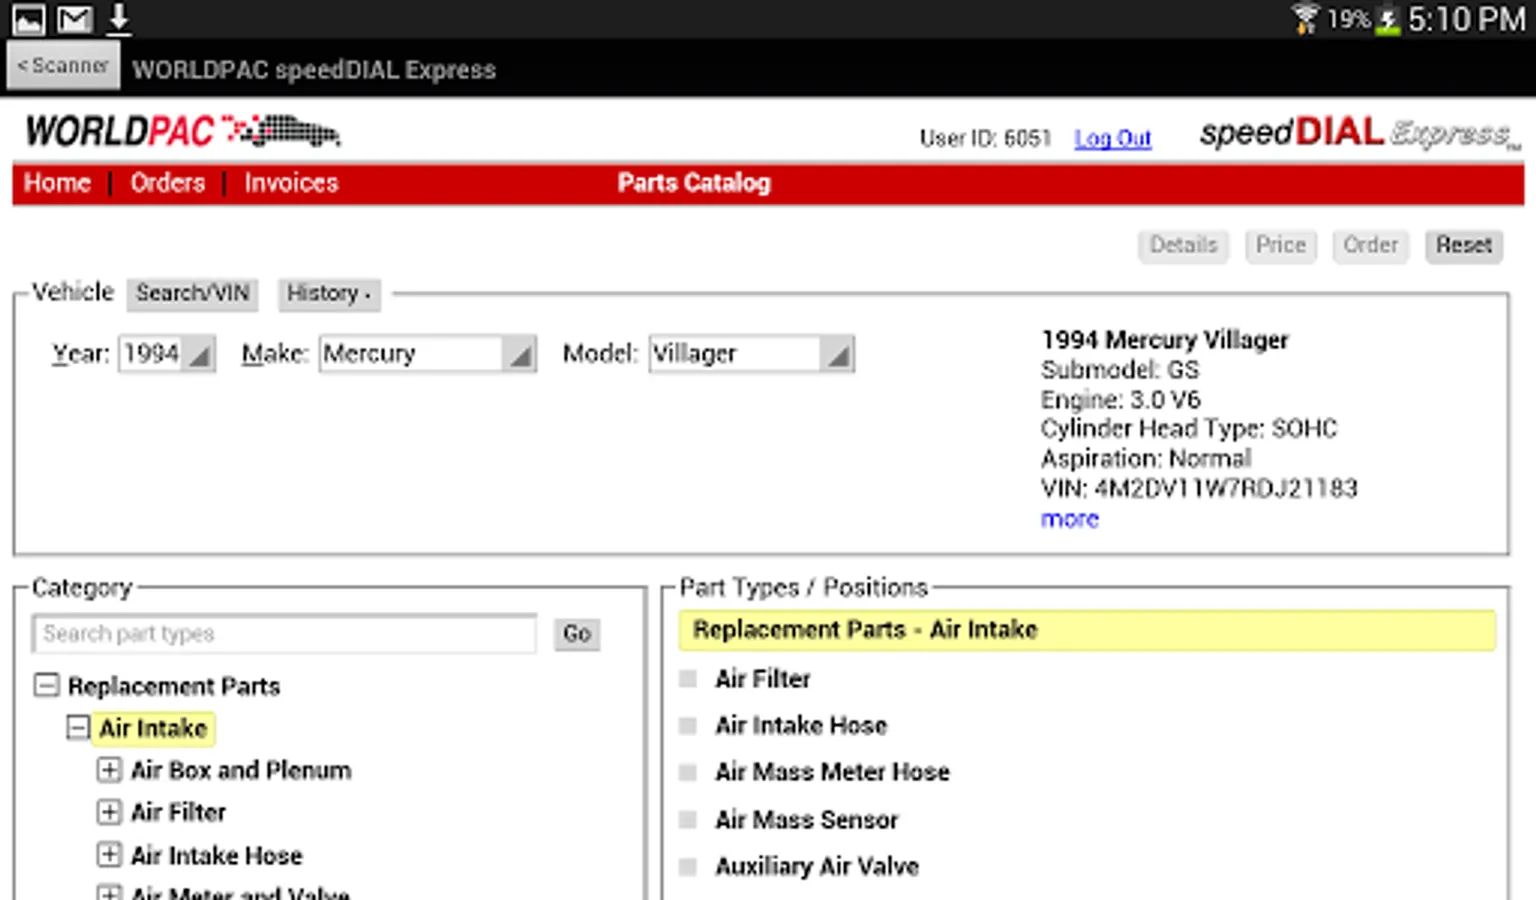Click the Order button
This screenshot has height=900, width=1536.
[1370, 245]
